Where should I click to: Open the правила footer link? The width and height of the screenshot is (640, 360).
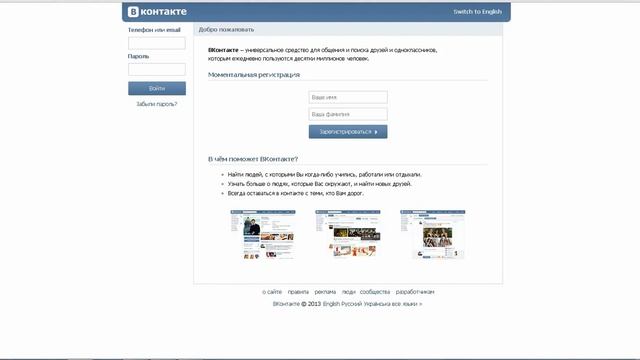[x=298, y=292]
